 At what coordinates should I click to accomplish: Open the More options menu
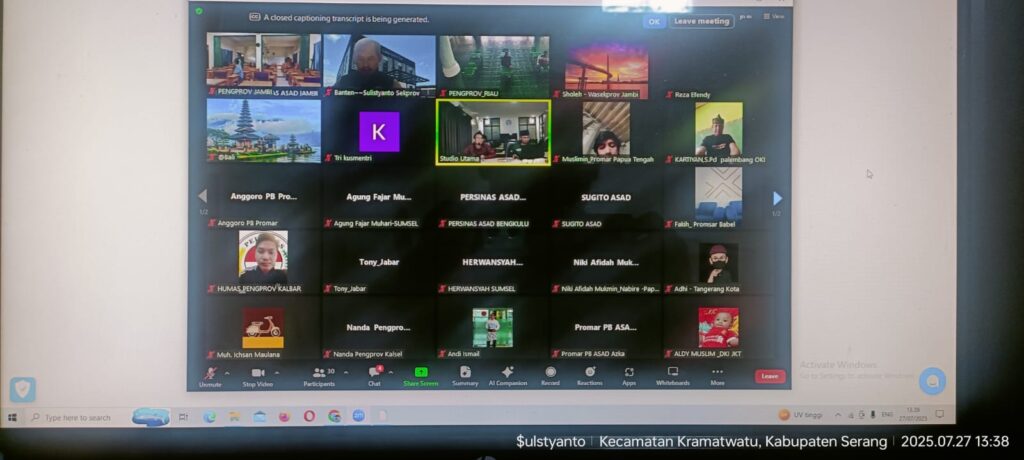click(717, 374)
